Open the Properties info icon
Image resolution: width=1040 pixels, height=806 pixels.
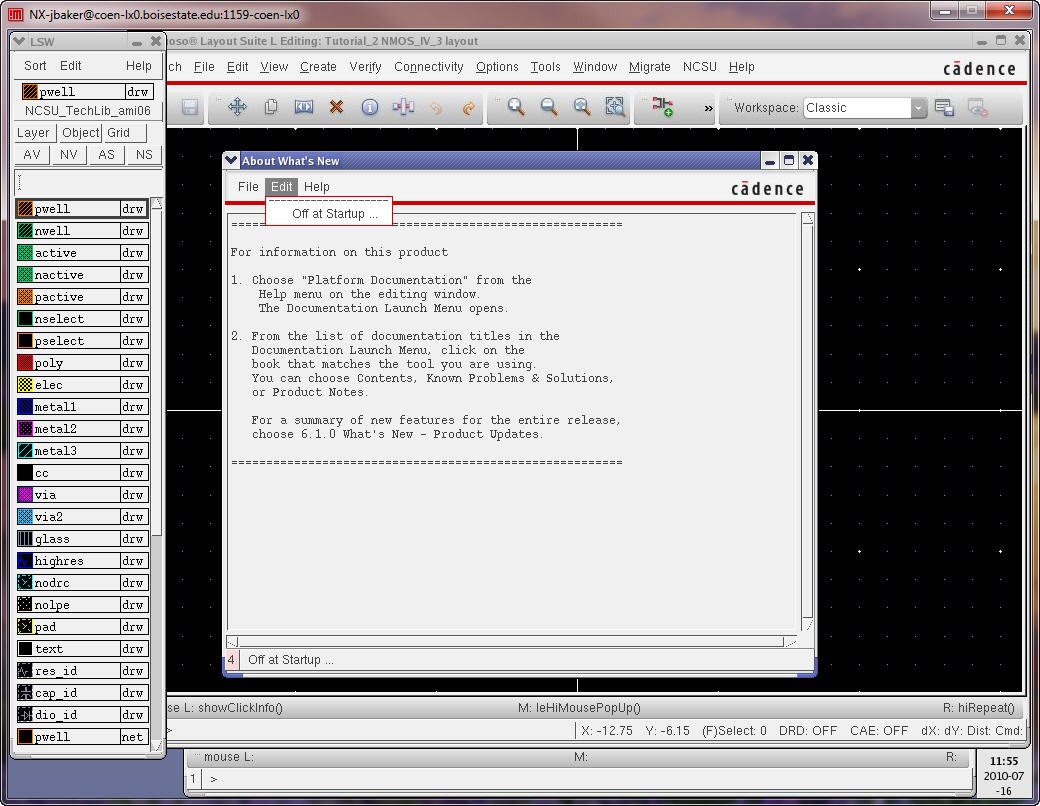click(370, 107)
